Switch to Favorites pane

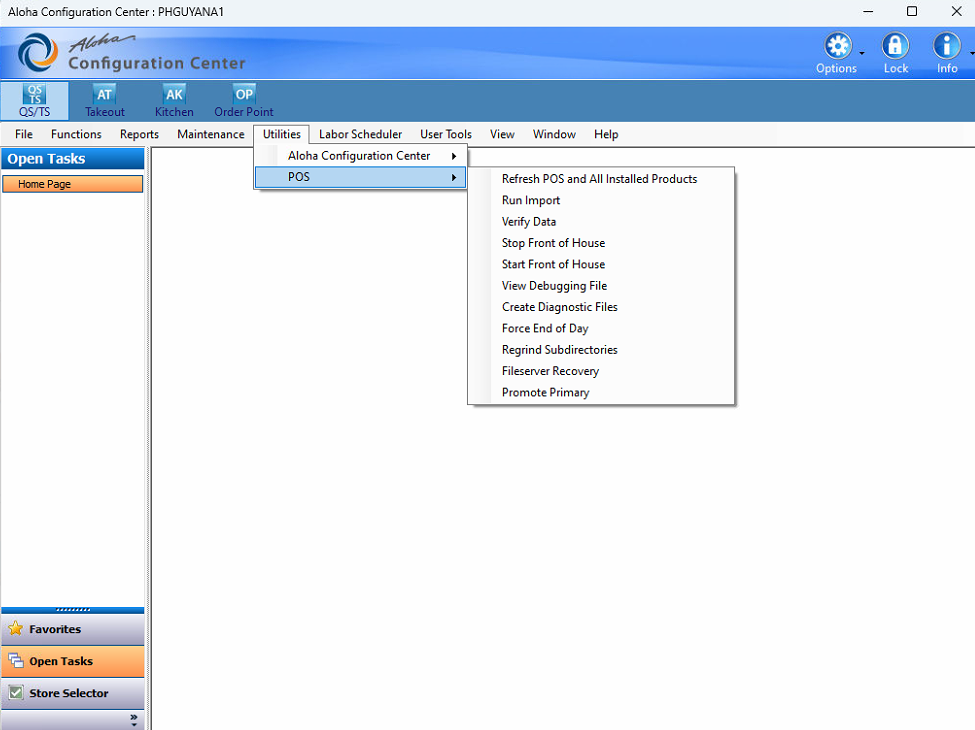[x=73, y=629]
